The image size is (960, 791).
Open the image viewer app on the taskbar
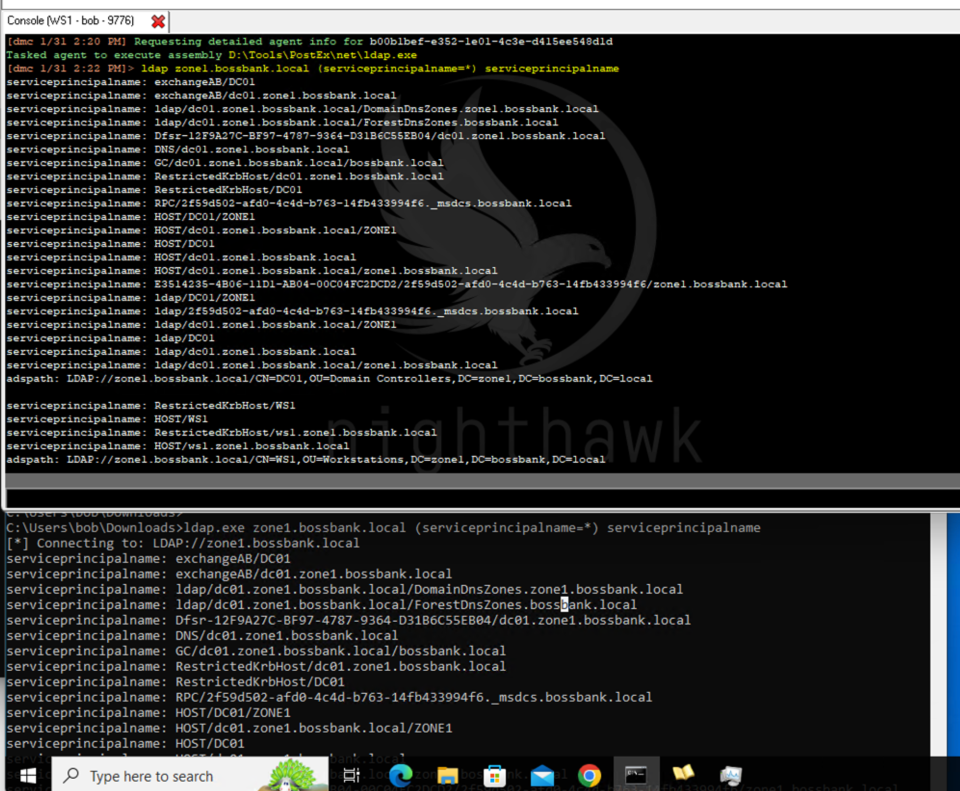(x=731, y=775)
